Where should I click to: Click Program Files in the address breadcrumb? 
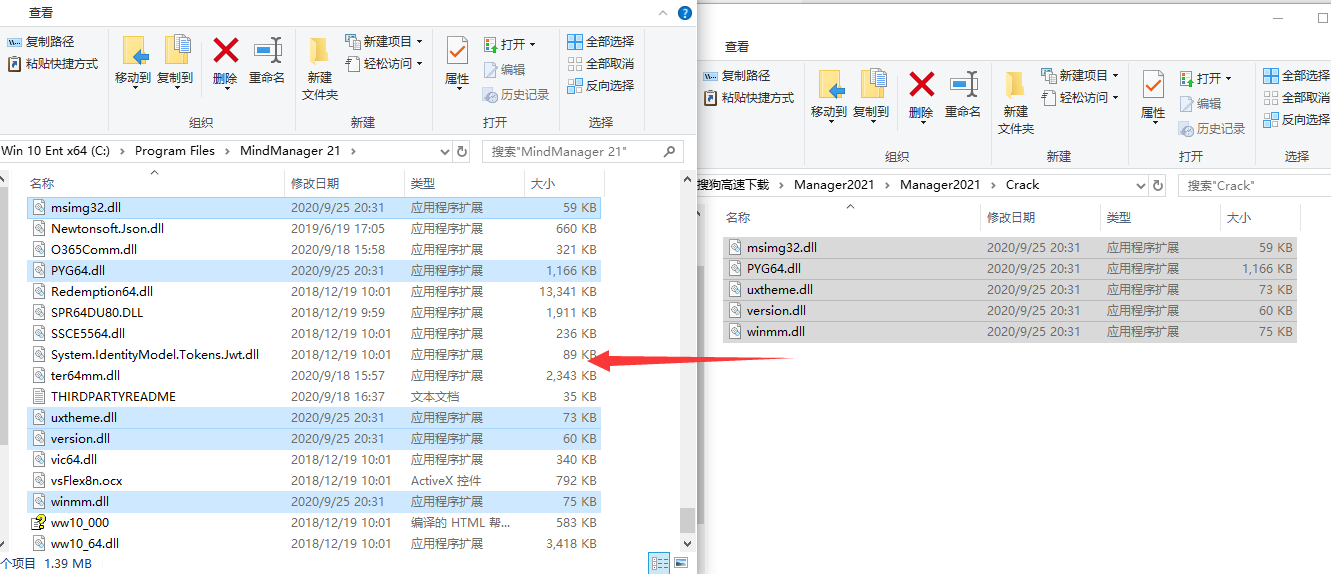(175, 151)
